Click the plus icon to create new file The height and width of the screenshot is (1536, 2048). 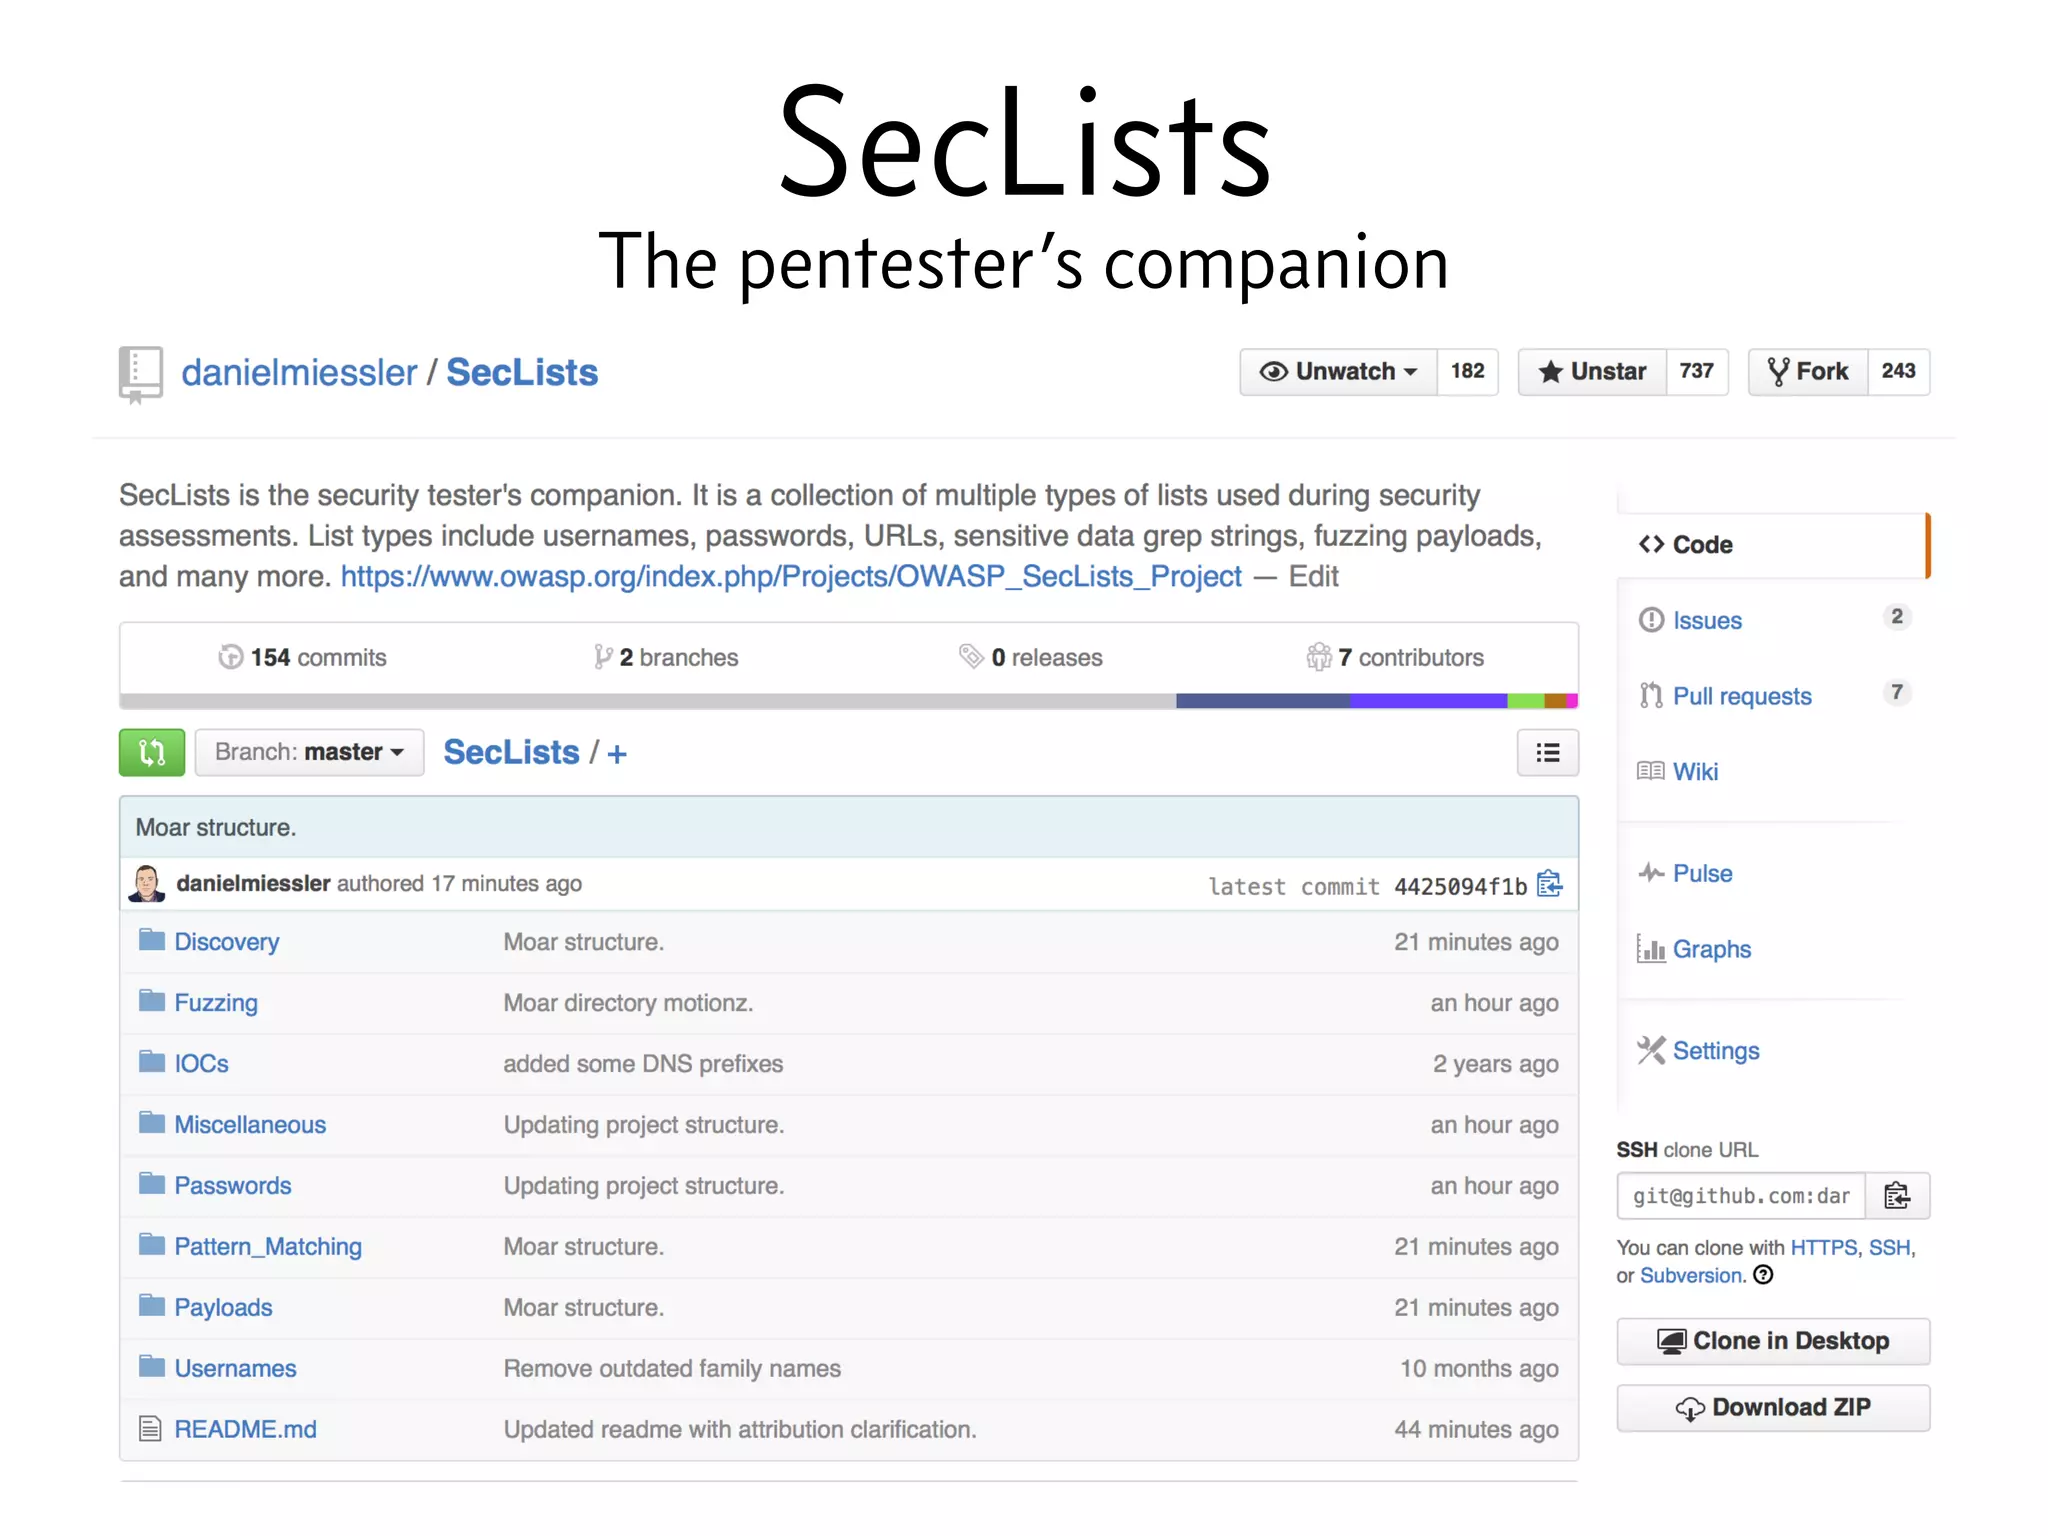617,754
